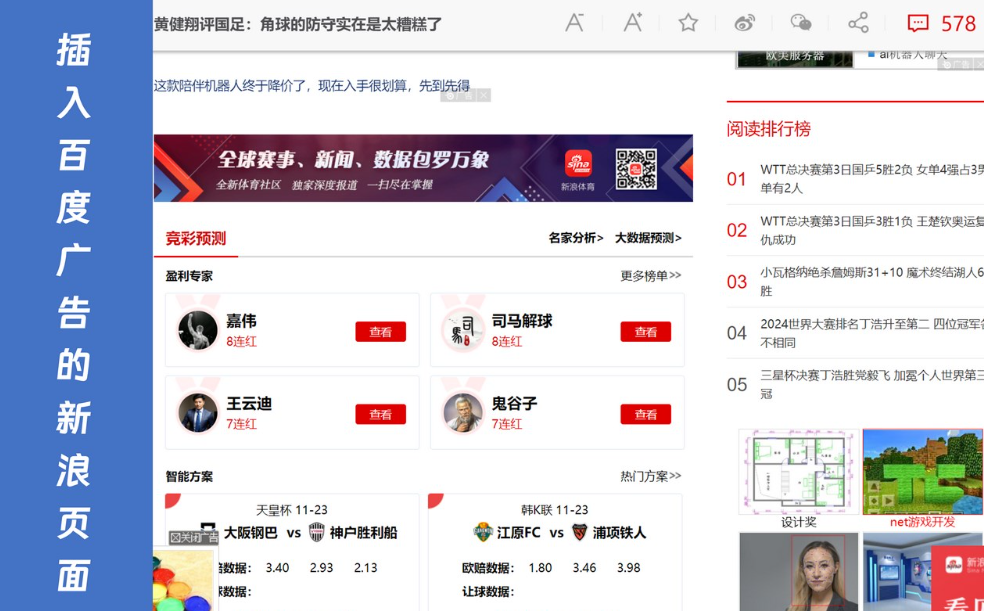The width and height of the screenshot is (984, 611).
Task: Select odds value 3.46
Action: click(x=584, y=568)
